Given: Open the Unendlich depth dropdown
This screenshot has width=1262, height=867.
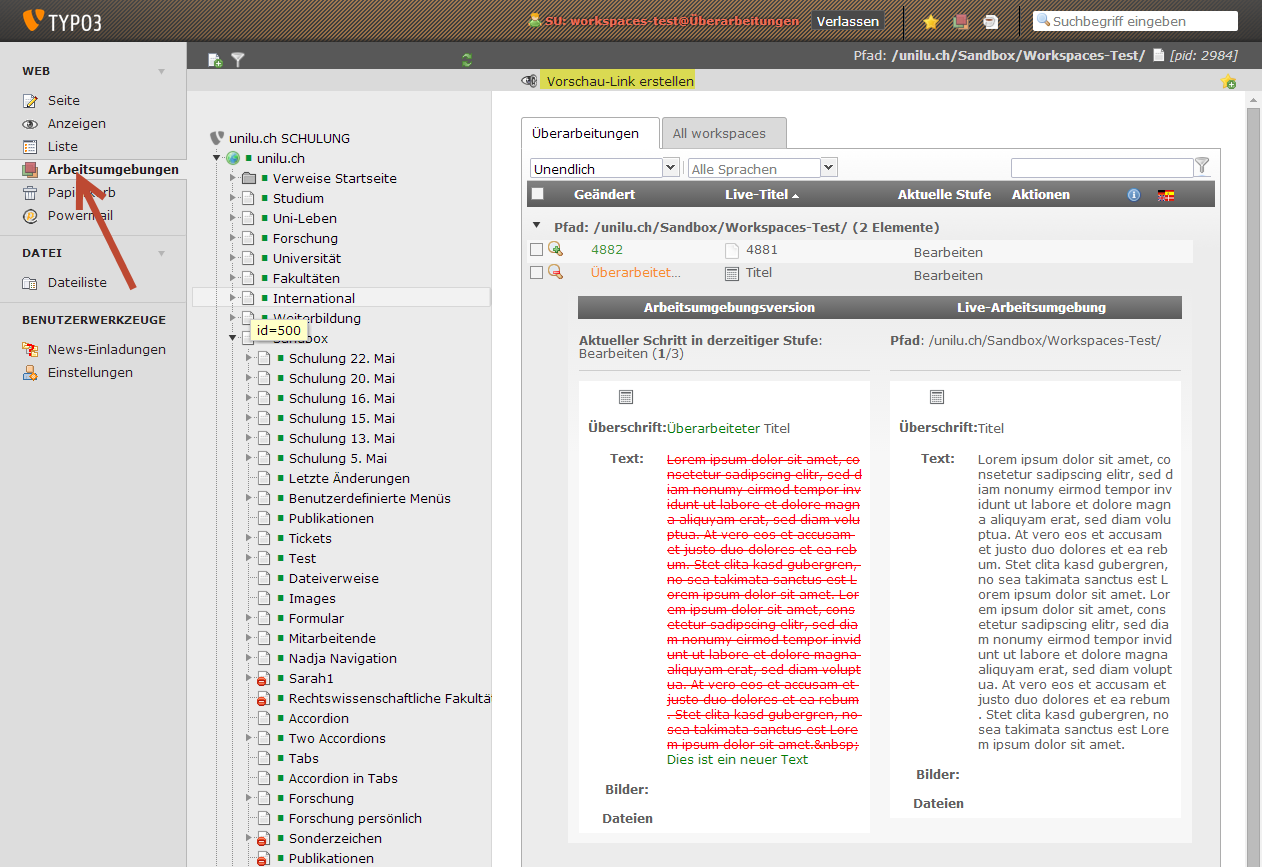Looking at the screenshot, I should (x=605, y=169).
